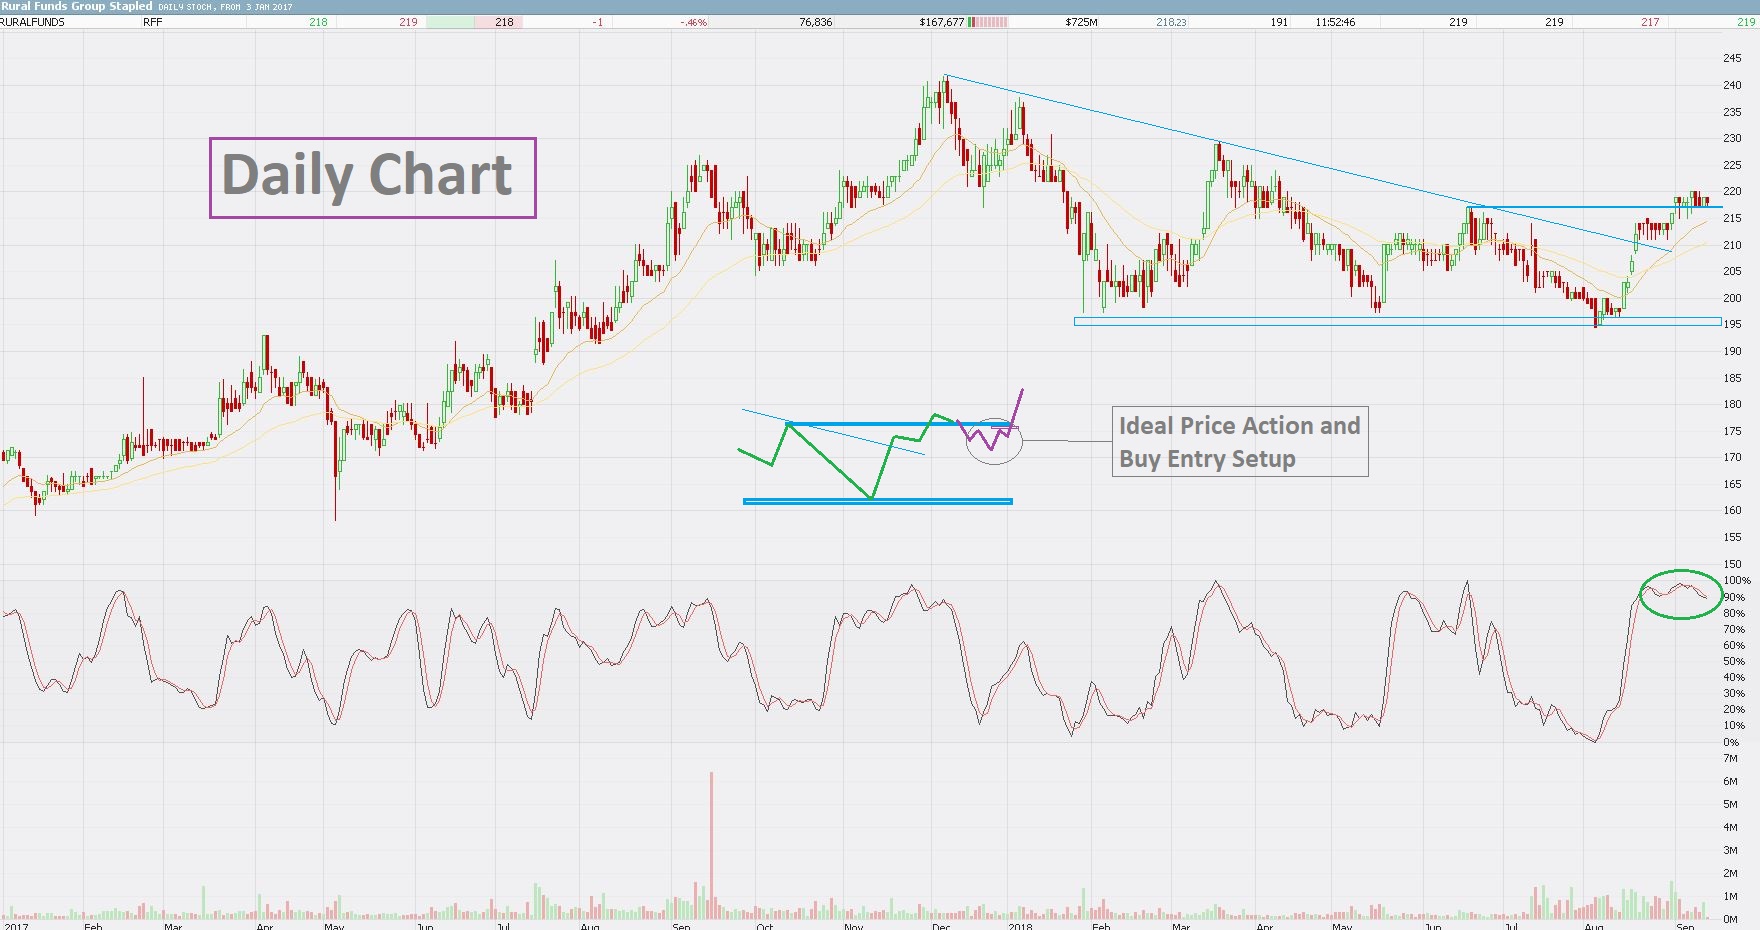Click the 1M label on the volume axis
The width and height of the screenshot is (1760, 930).
point(1731,896)
